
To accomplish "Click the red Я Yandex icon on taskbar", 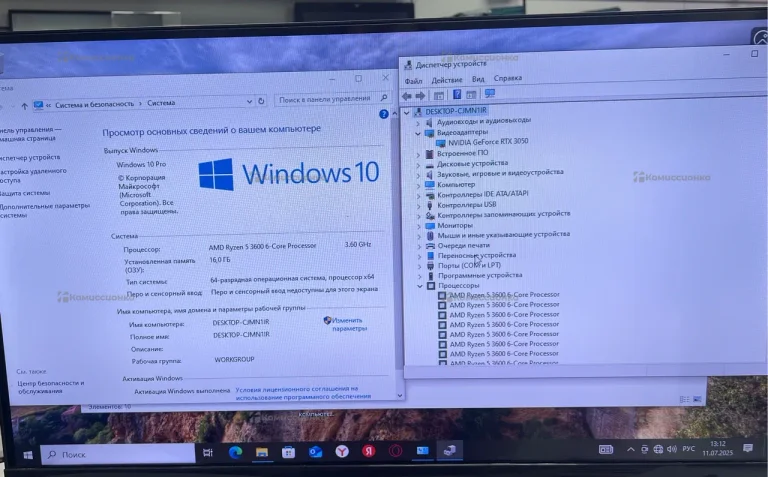I will (369, 451).
